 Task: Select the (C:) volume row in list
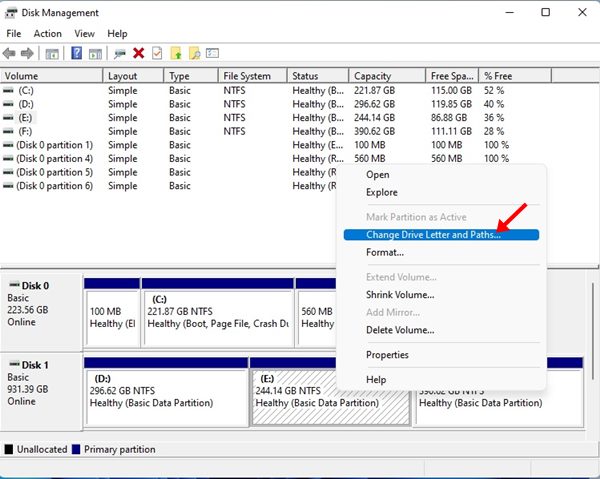[26, 90]
